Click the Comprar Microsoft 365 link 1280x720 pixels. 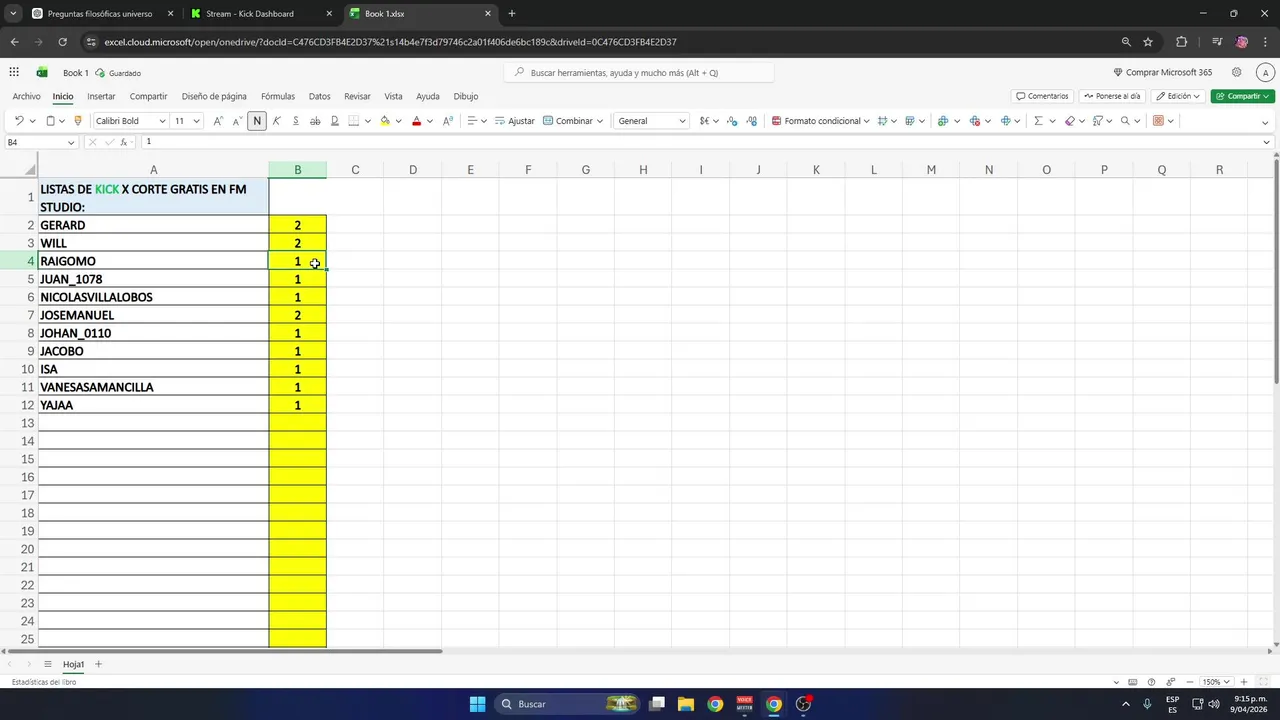click(1162, 72)
